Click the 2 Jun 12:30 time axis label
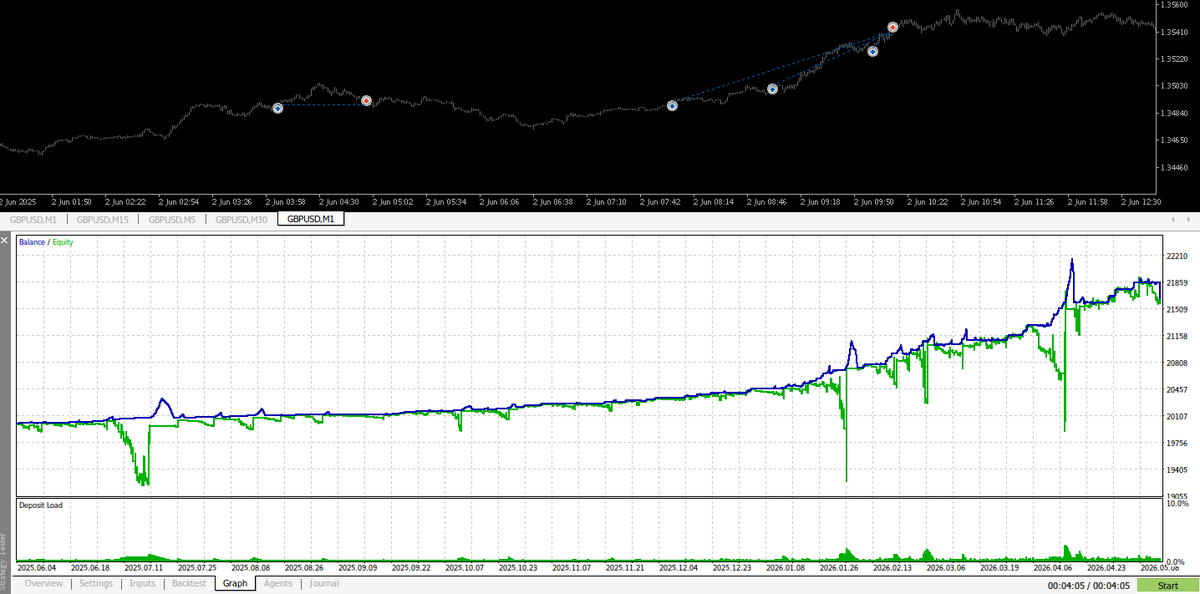The image size is (1200, 594). 1140,202
